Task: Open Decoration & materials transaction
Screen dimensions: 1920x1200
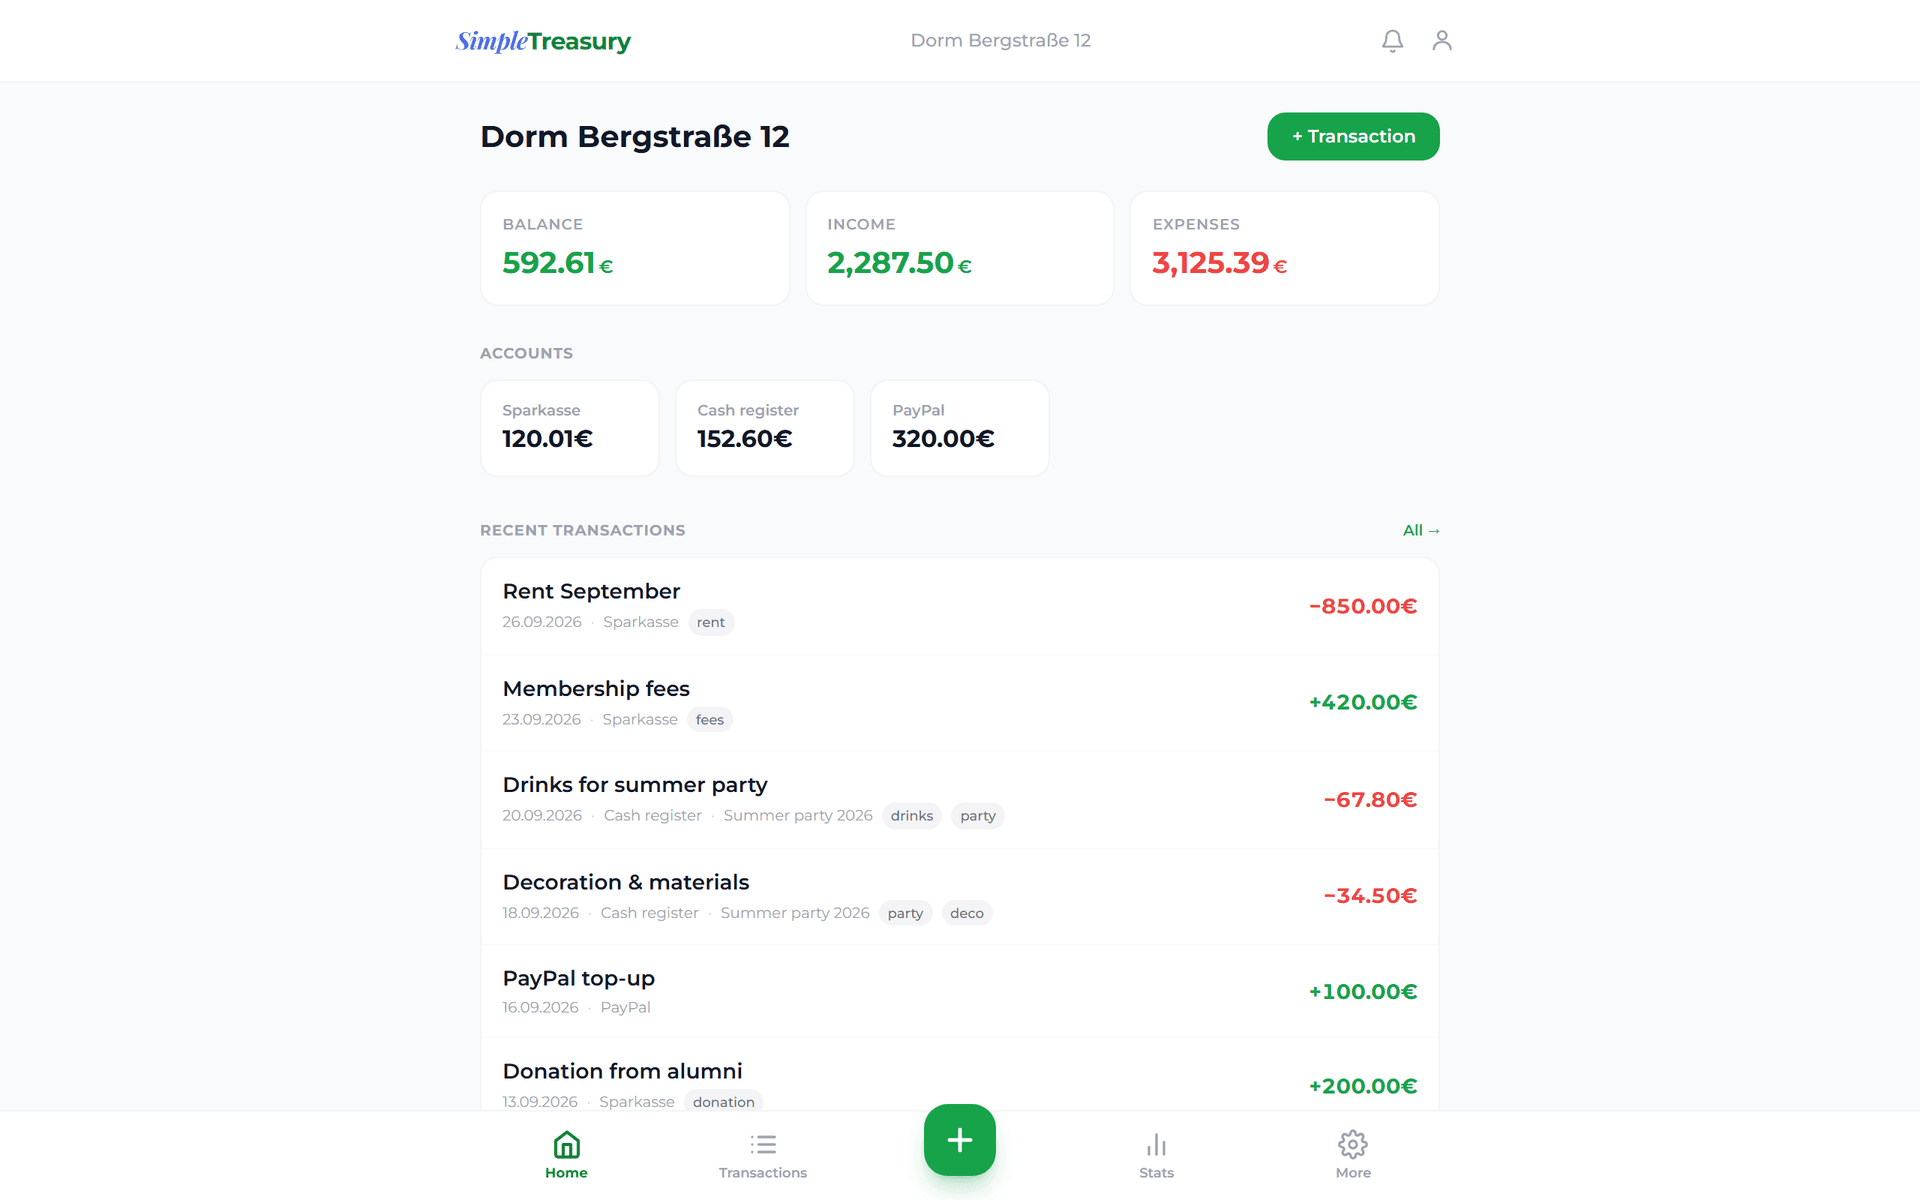Action: 960,897
